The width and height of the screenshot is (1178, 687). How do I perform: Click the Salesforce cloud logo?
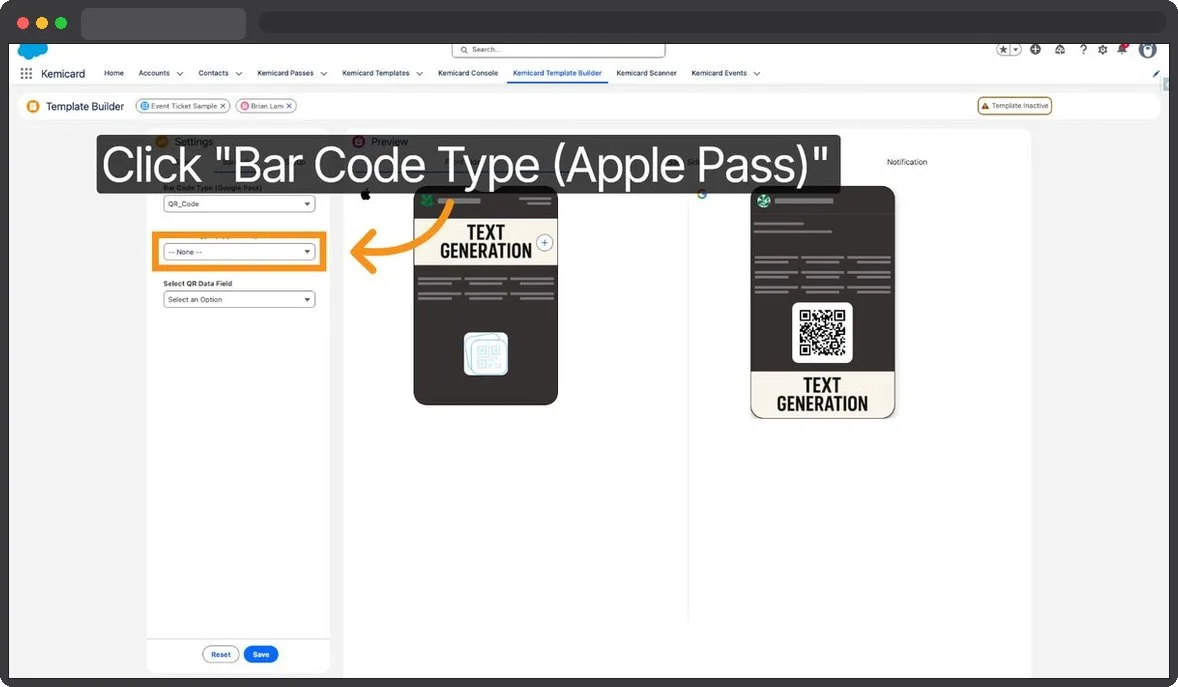[32, 51]
